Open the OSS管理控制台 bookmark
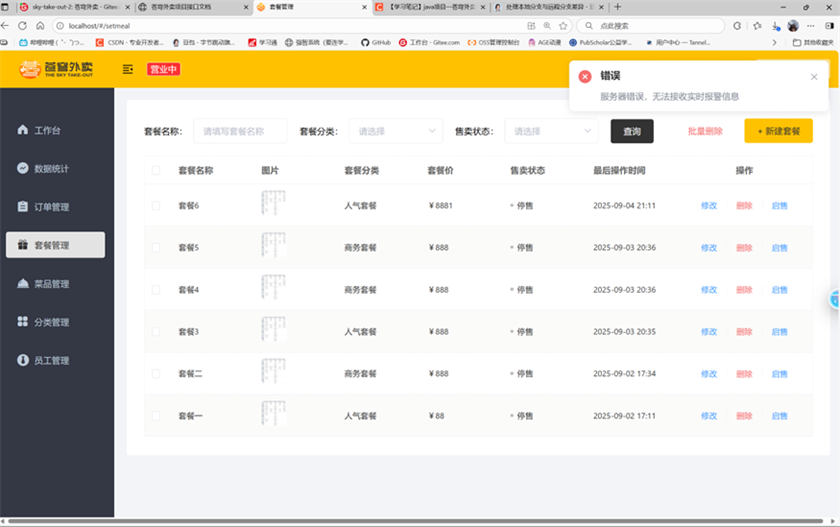The width and height of the screenshot is (840, 527). point(494,42)
